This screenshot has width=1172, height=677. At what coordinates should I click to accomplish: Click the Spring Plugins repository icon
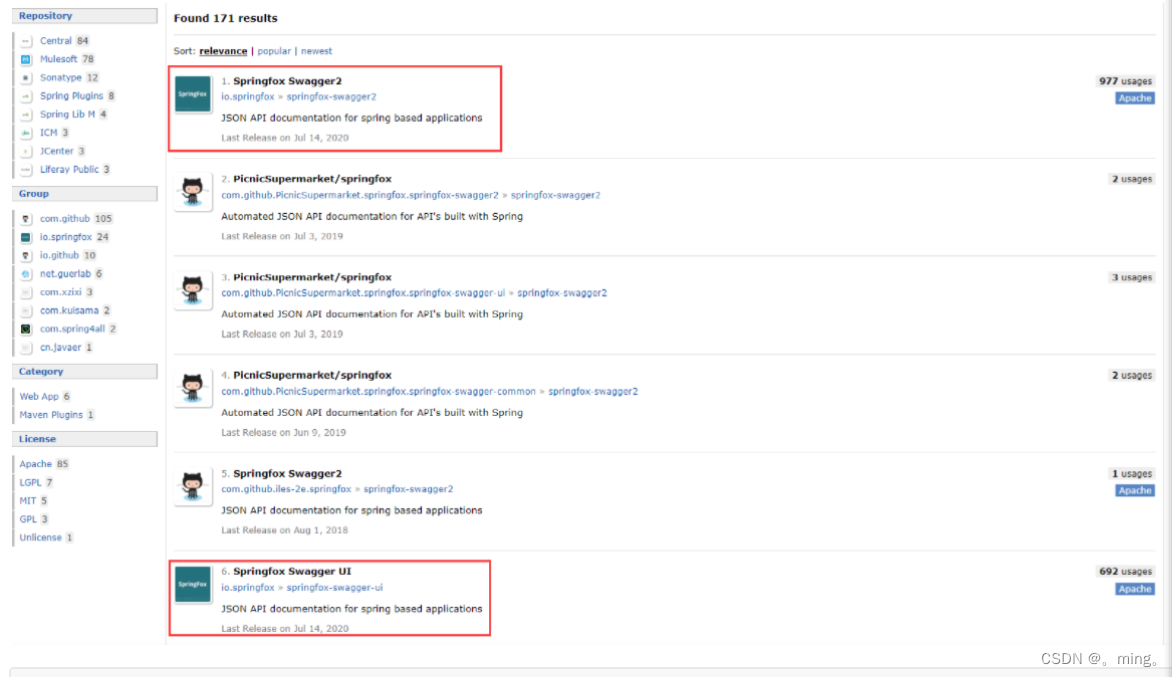26,96
